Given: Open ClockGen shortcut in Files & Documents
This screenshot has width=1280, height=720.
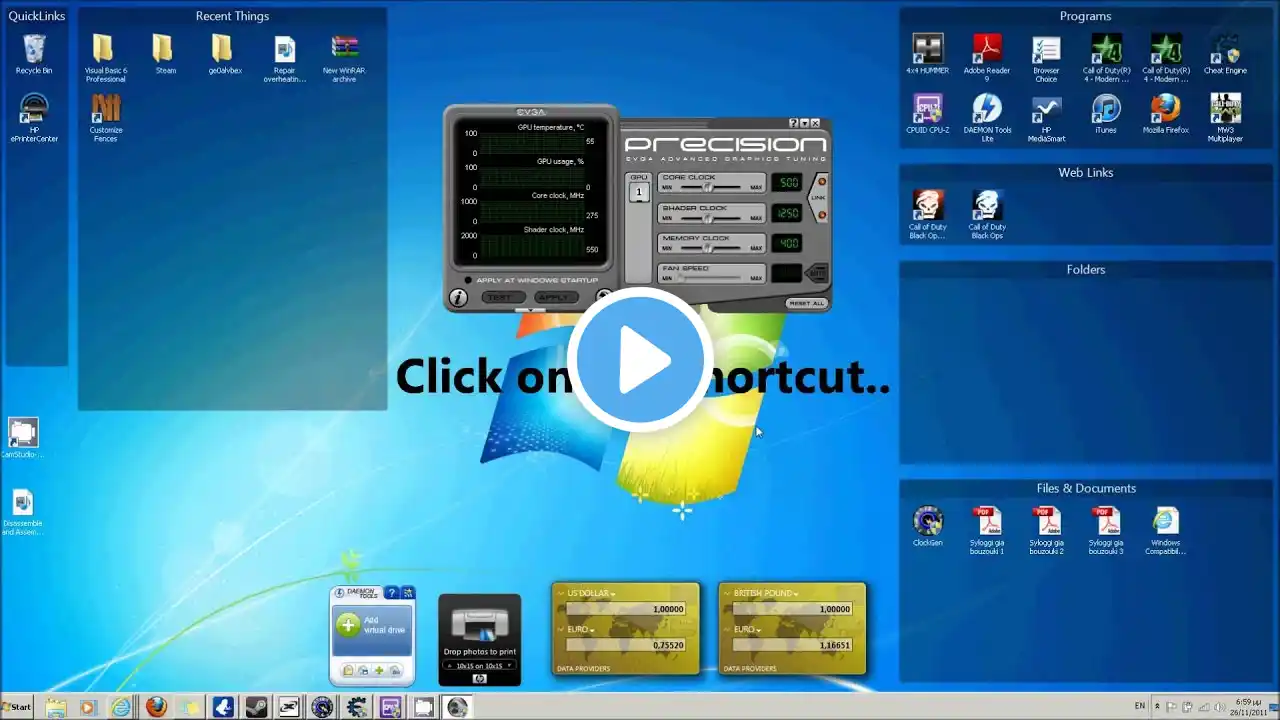Looking at the screenshot, I should click(927, 526).
